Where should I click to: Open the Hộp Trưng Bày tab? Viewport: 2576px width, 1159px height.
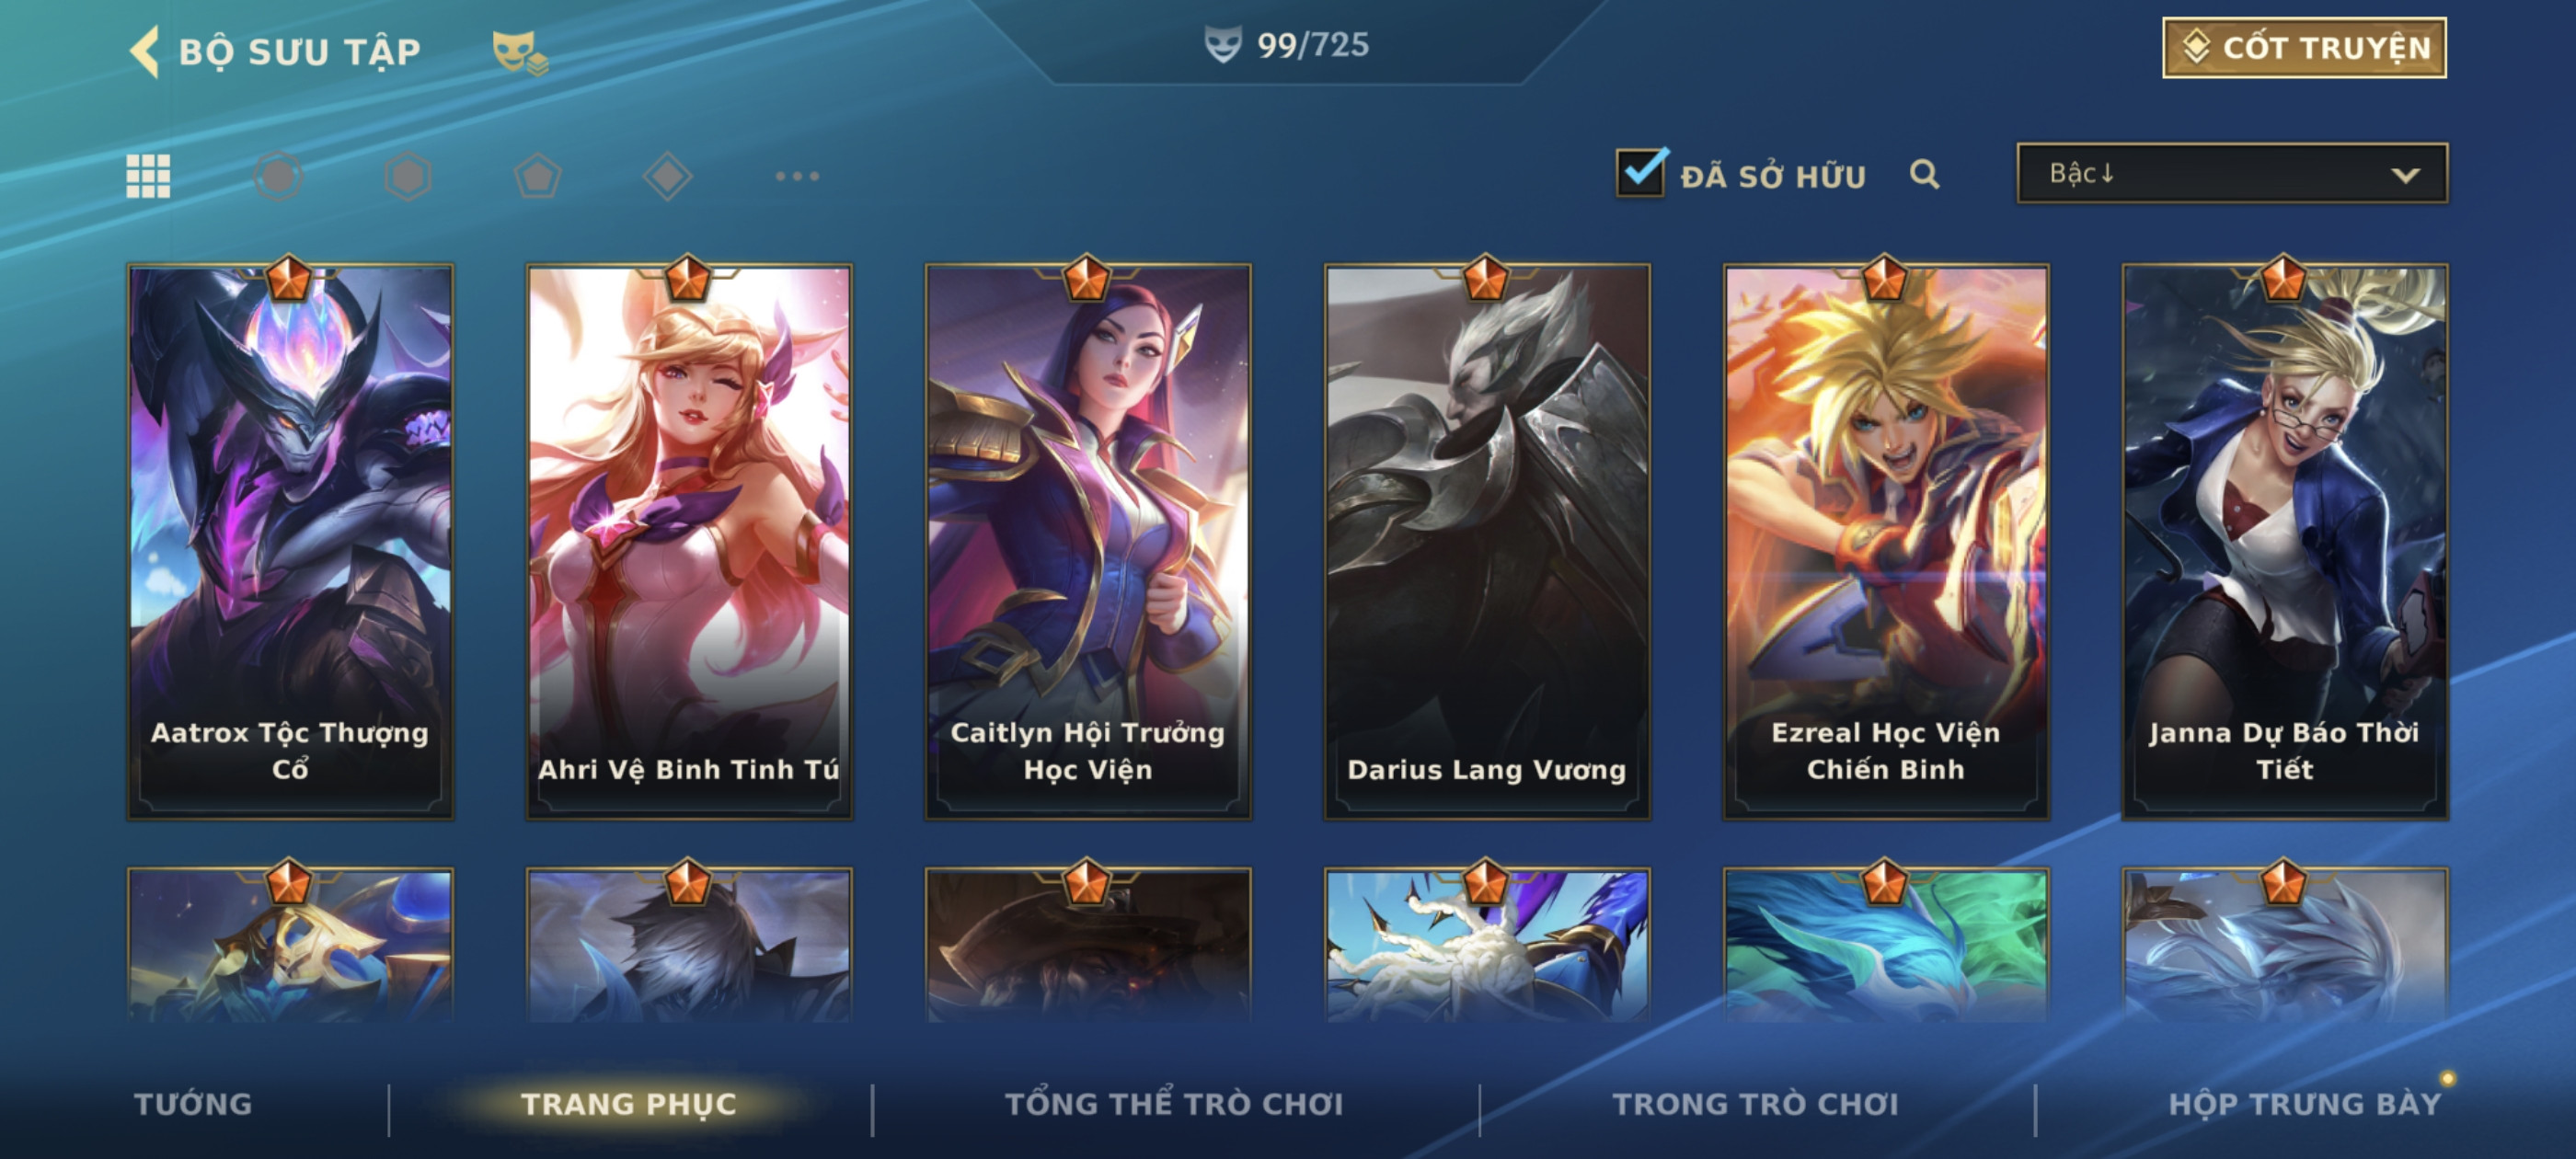(x=2305, y=1103)
